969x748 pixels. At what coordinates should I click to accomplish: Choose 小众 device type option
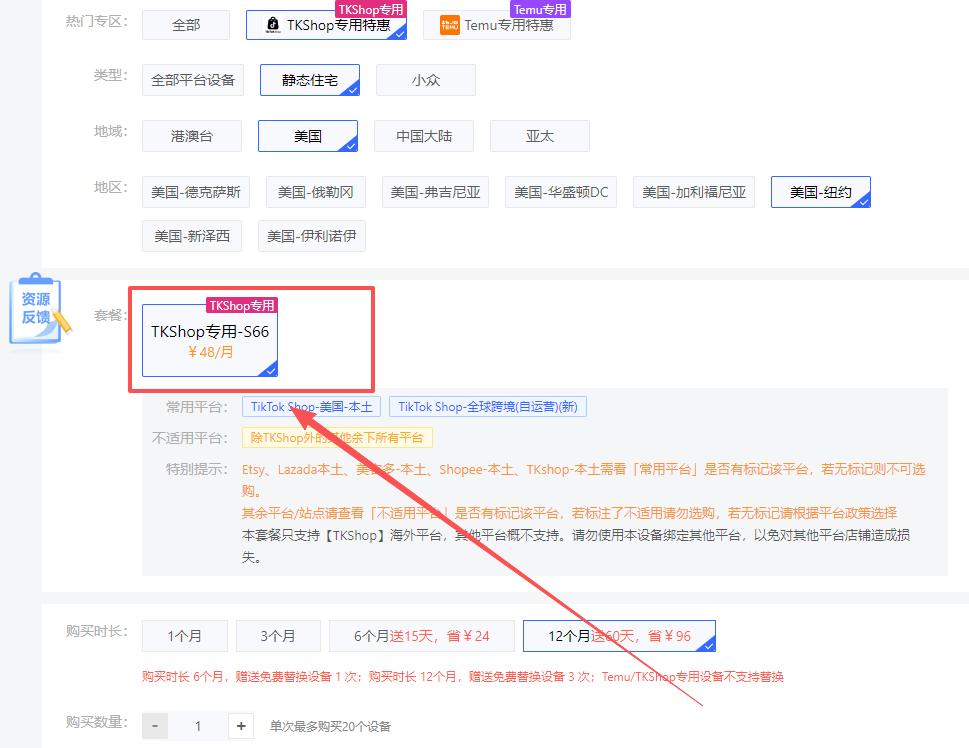(426, 81)
